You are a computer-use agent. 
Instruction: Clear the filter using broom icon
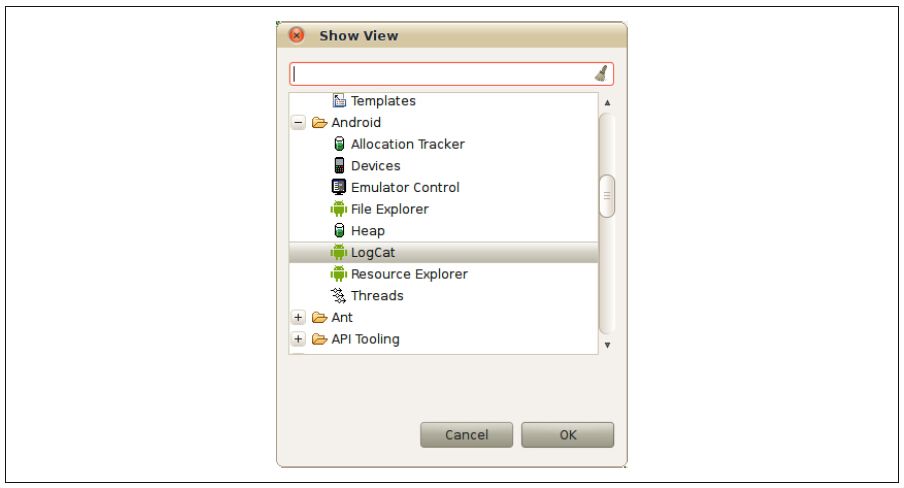[x=601, y=74]
